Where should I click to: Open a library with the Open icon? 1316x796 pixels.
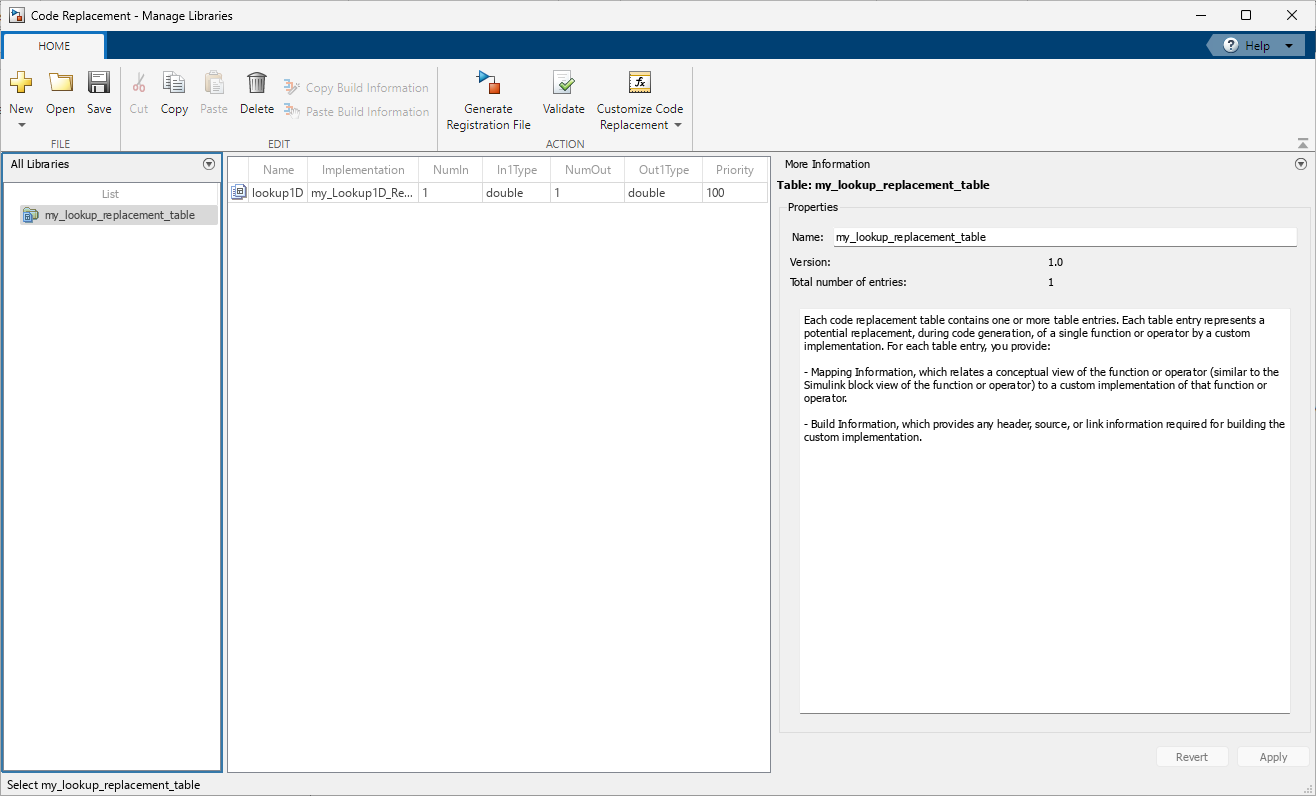tap(61, 83)
